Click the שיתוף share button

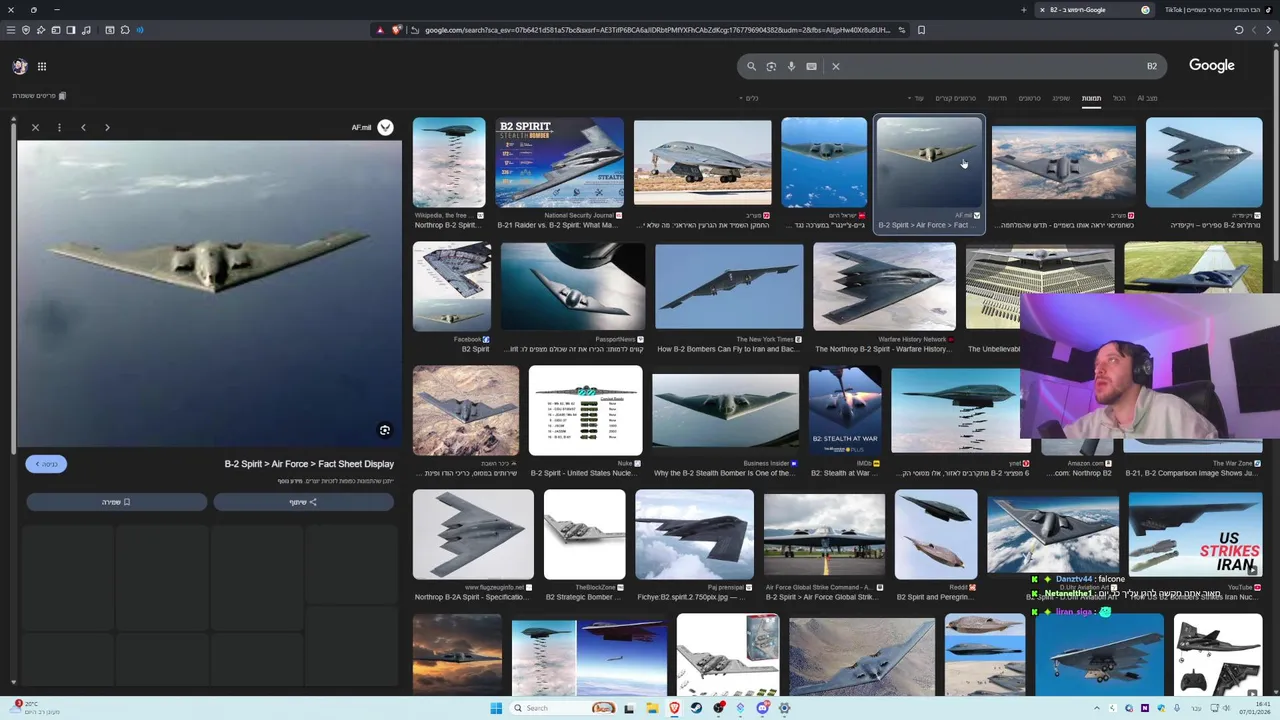point(303,502)
